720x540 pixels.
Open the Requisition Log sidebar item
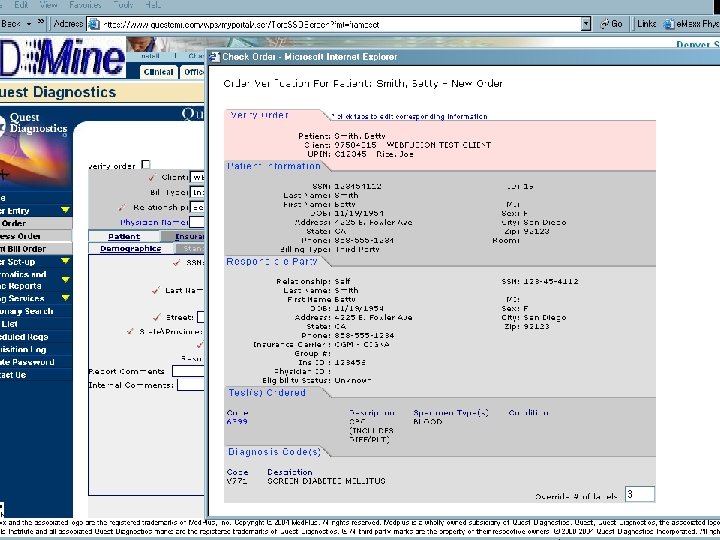23,349
